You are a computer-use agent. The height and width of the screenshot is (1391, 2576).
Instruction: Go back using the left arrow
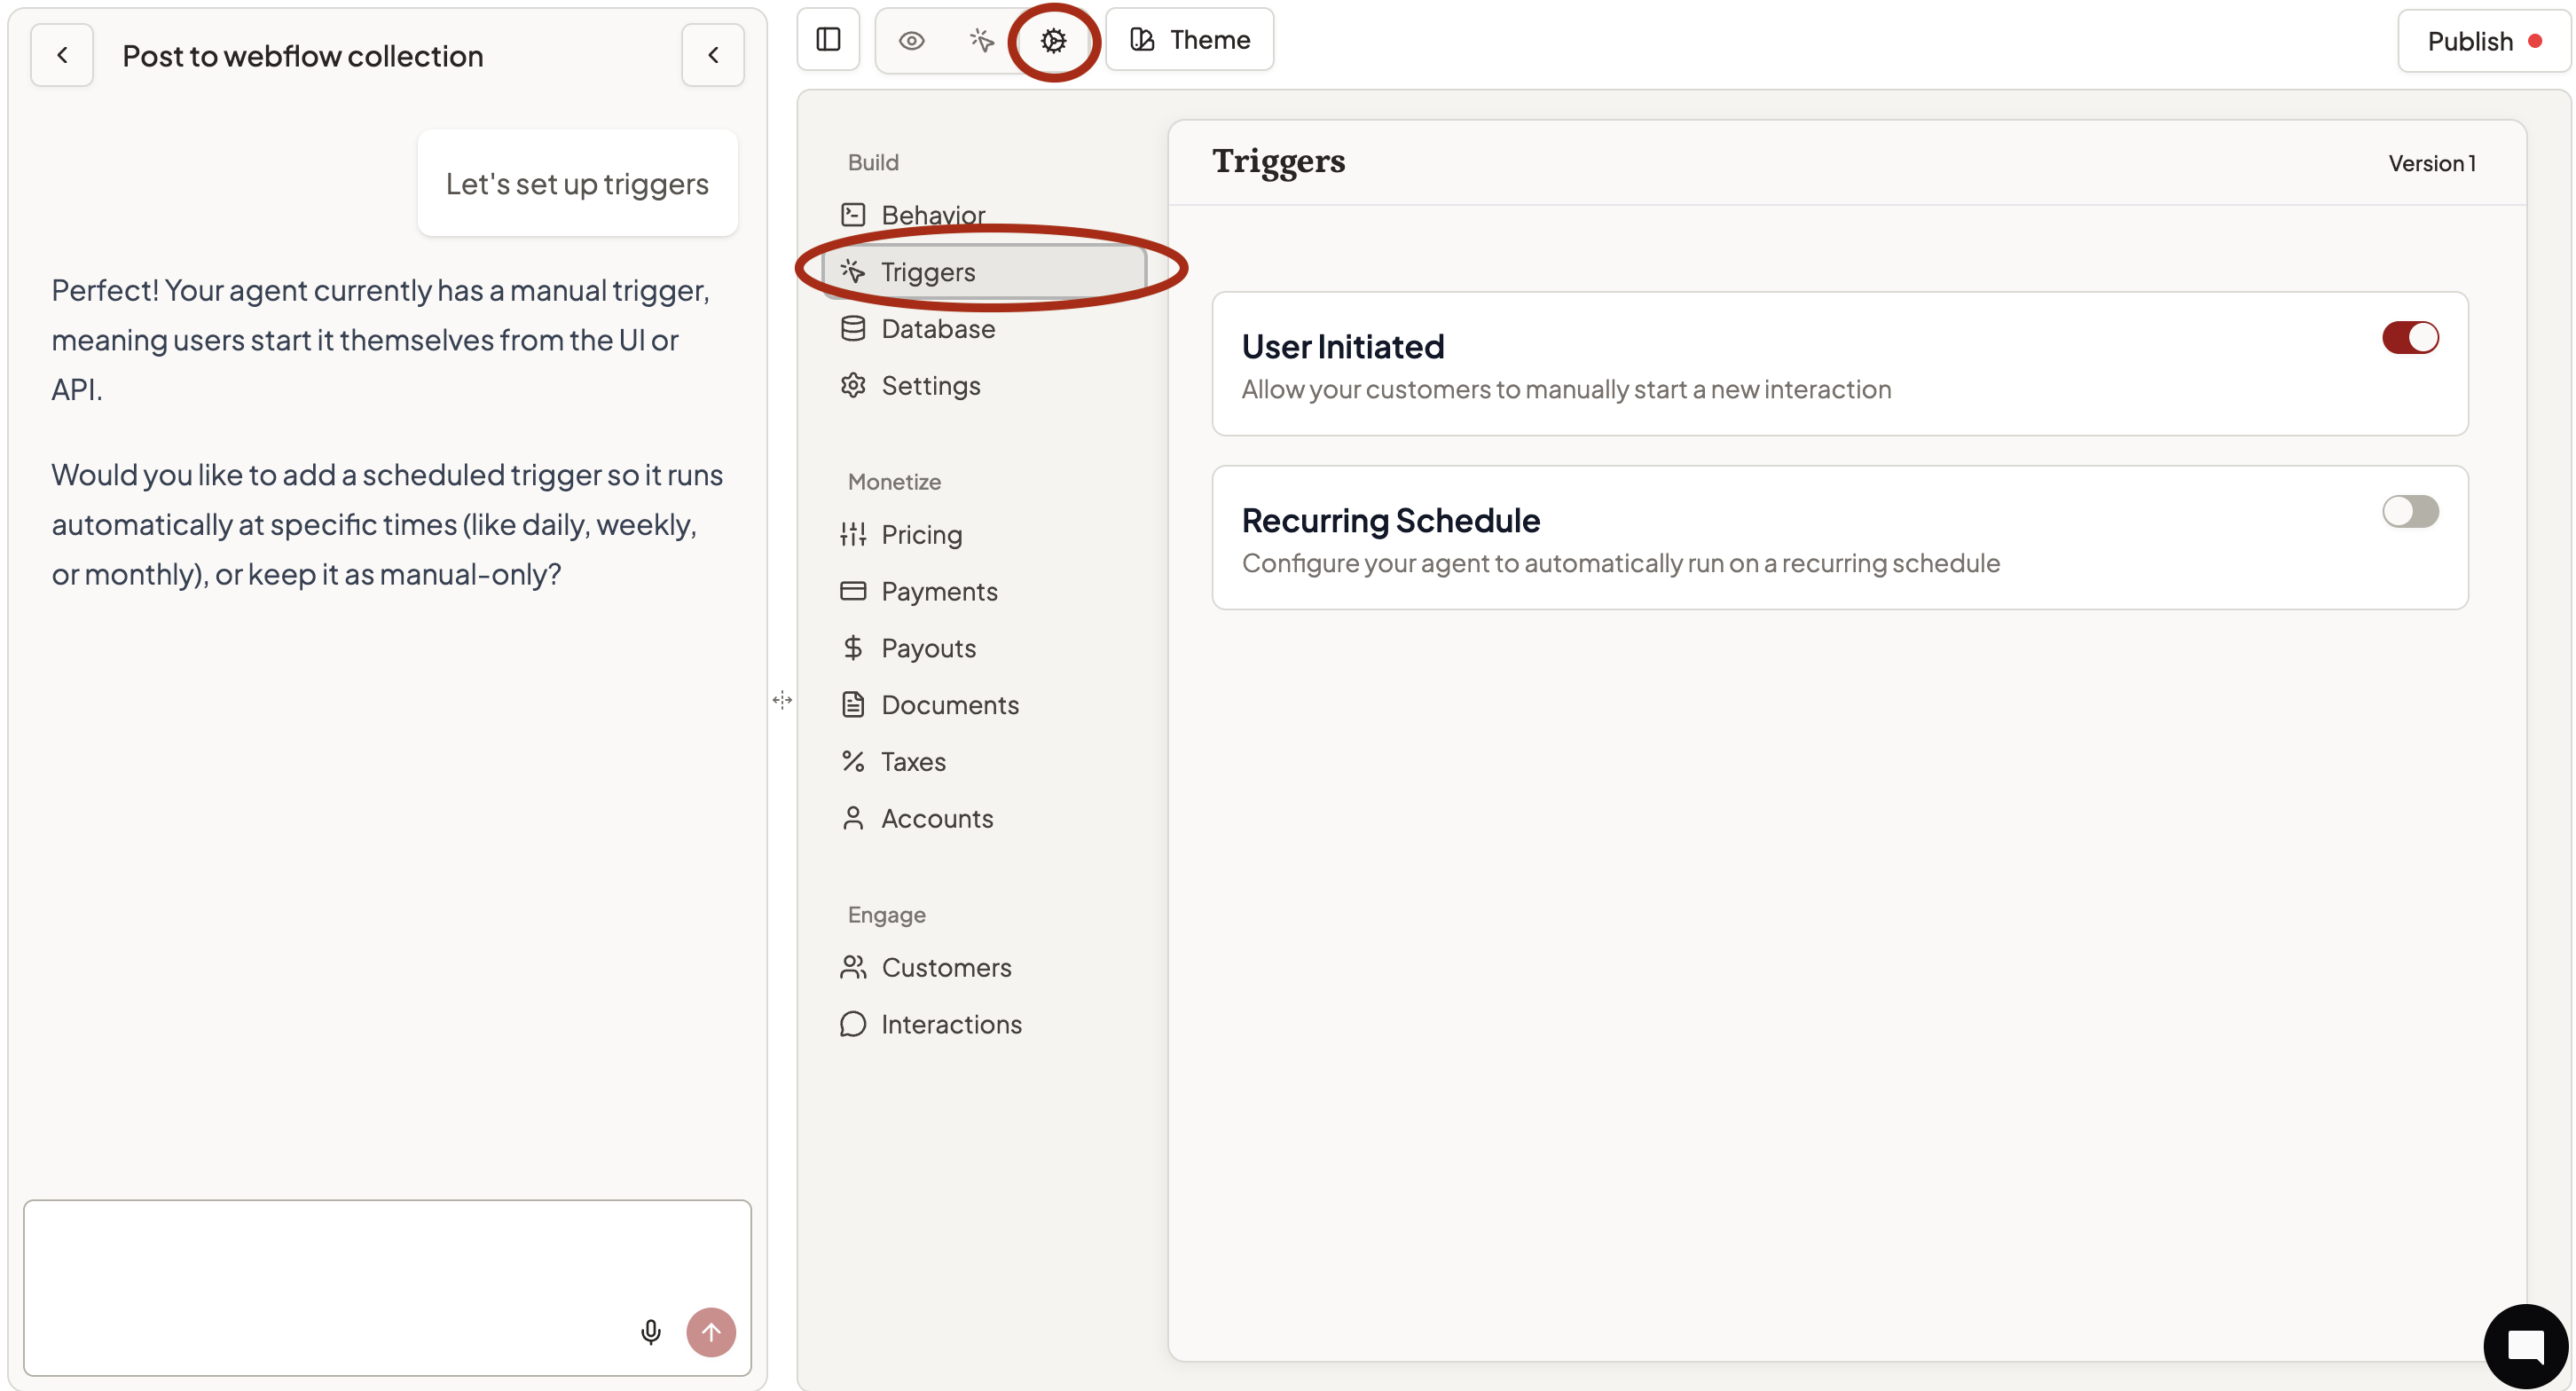click(62, 55)
